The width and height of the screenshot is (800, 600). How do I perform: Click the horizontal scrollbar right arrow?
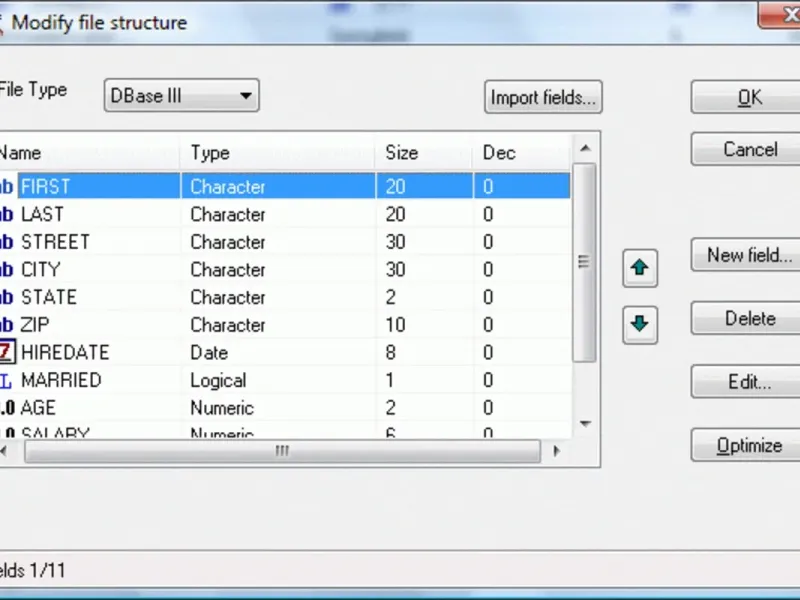556,451
